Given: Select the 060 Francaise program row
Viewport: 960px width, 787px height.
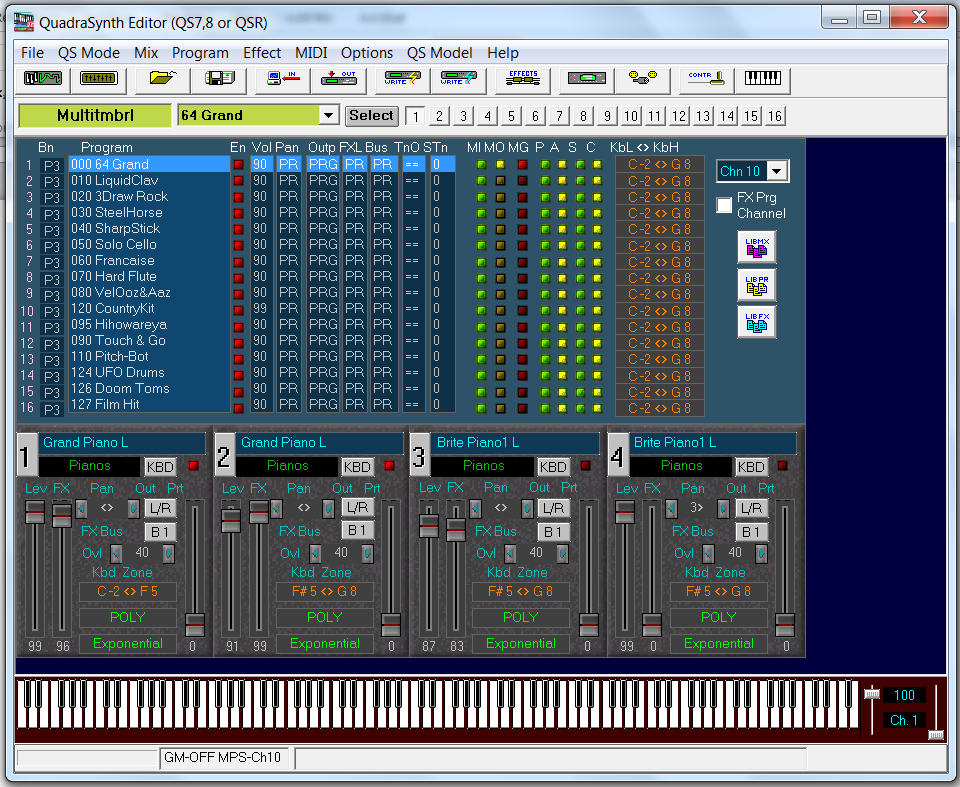Looking at the screenshot, I should [x=112, y=261].
